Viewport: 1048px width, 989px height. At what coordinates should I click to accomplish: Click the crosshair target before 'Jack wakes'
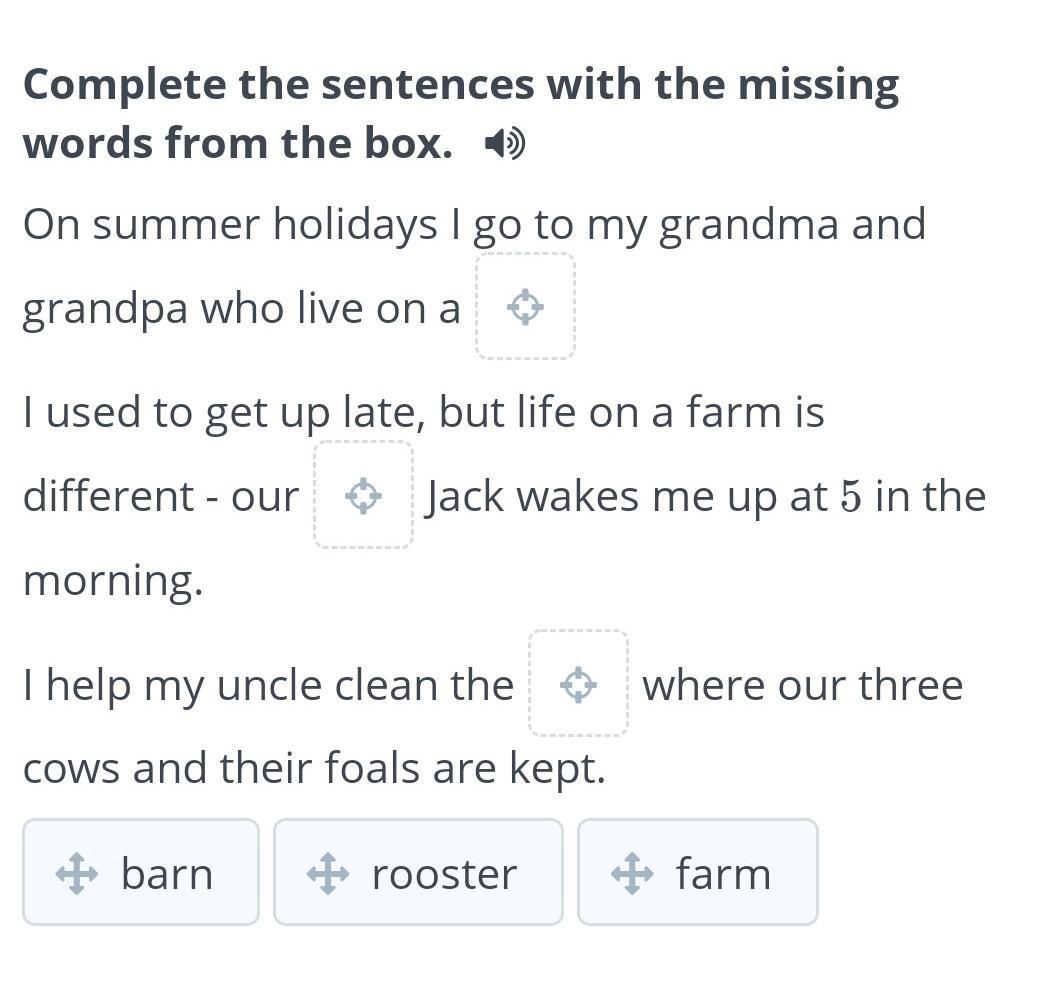point(364,495)
